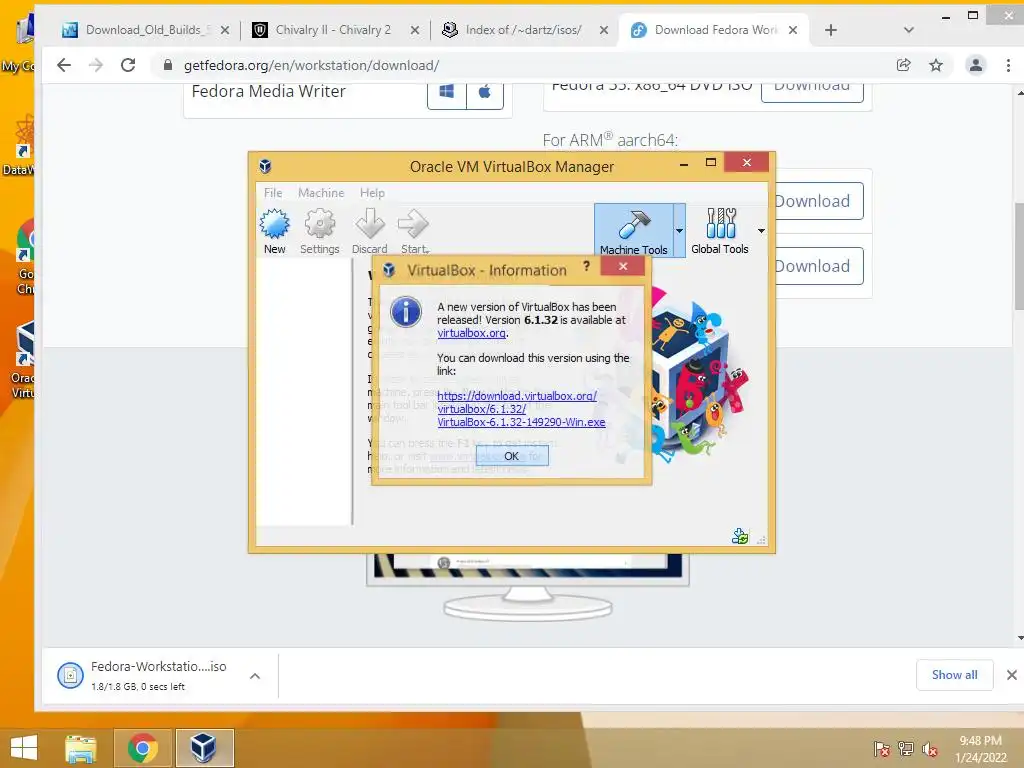Image resolution: width=1024 pixels, height=768 pixels.
Task: Expand the Fedora iso download options chevron
Action: tap(255, 676)
